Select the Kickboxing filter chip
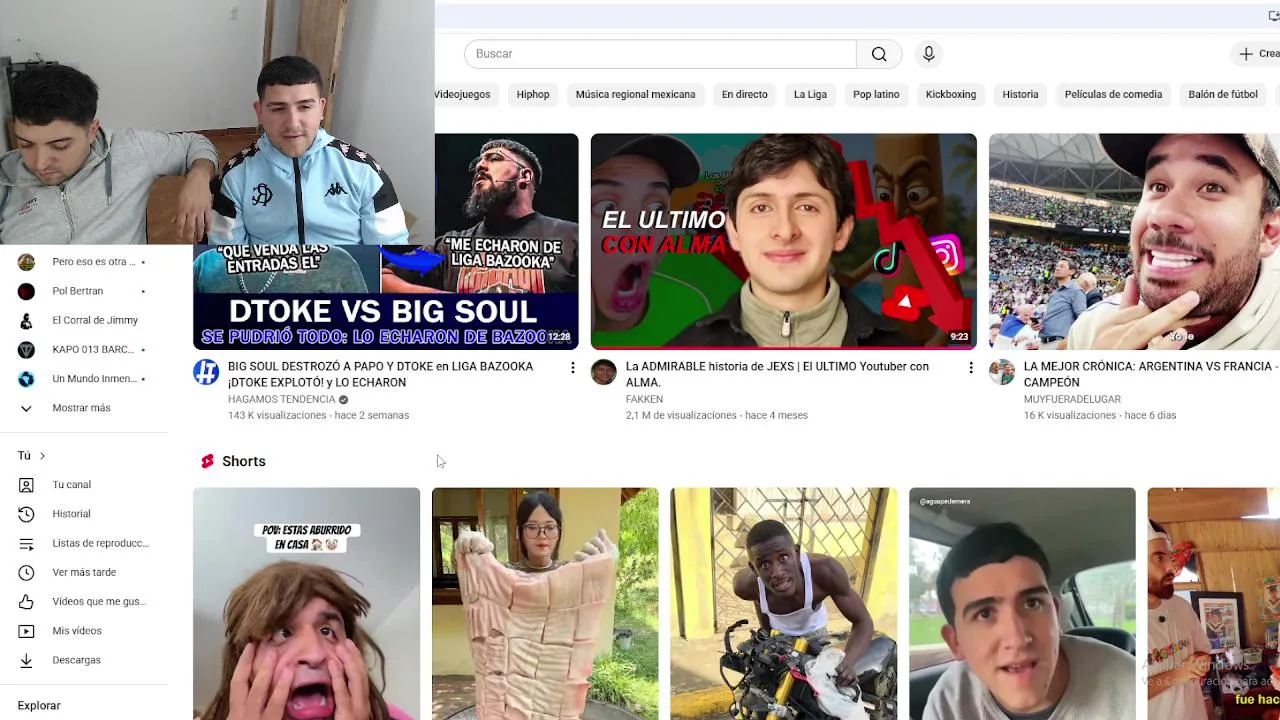1280x720 pixels. (951, 94)
